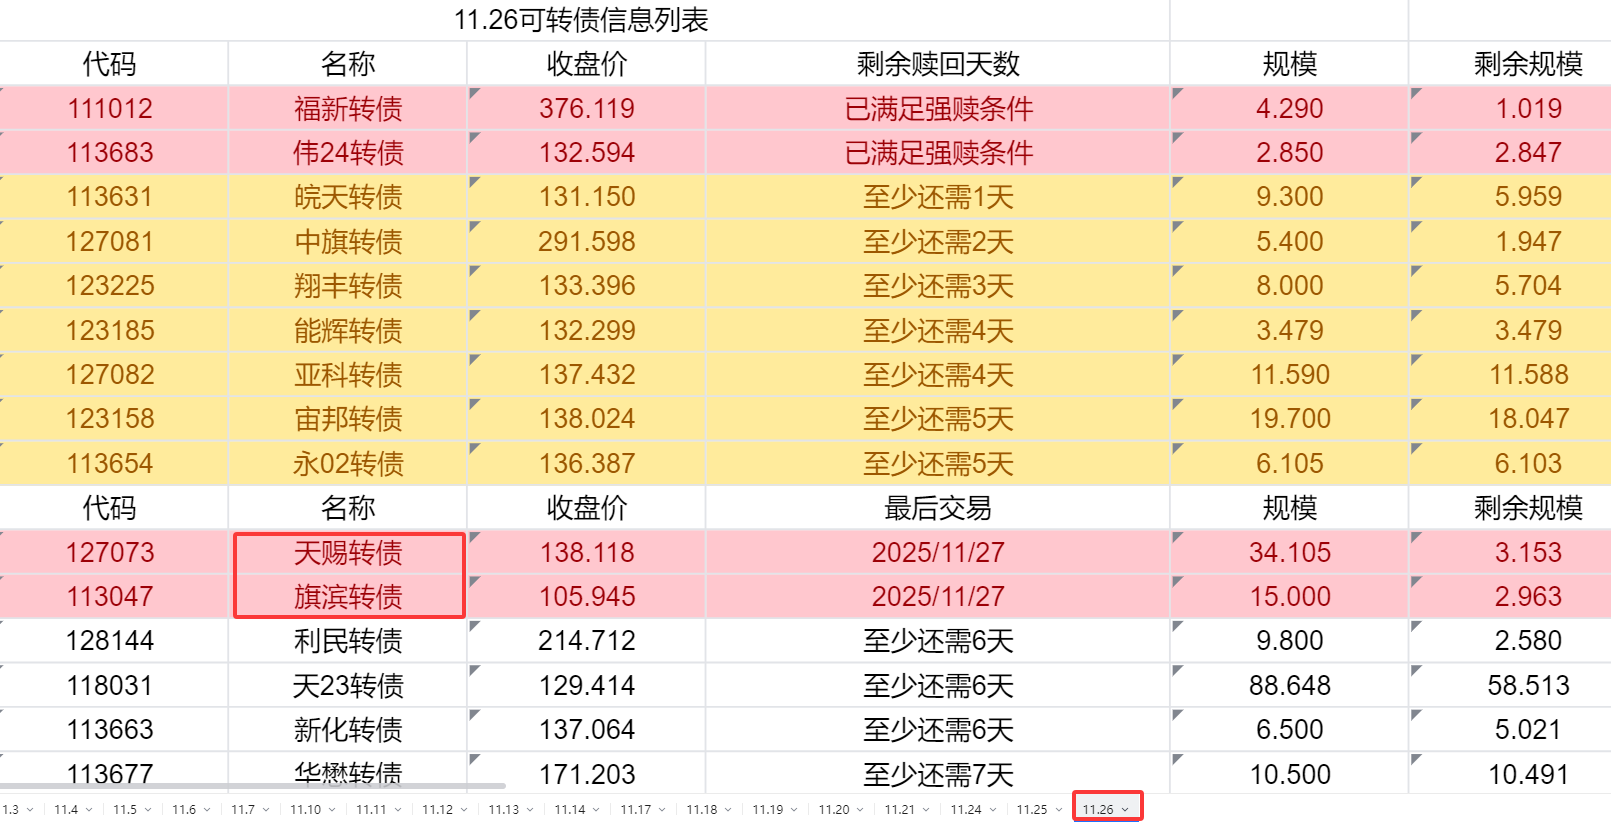
Task: Select the 利民转债 name cell
Action: [348, 640]
